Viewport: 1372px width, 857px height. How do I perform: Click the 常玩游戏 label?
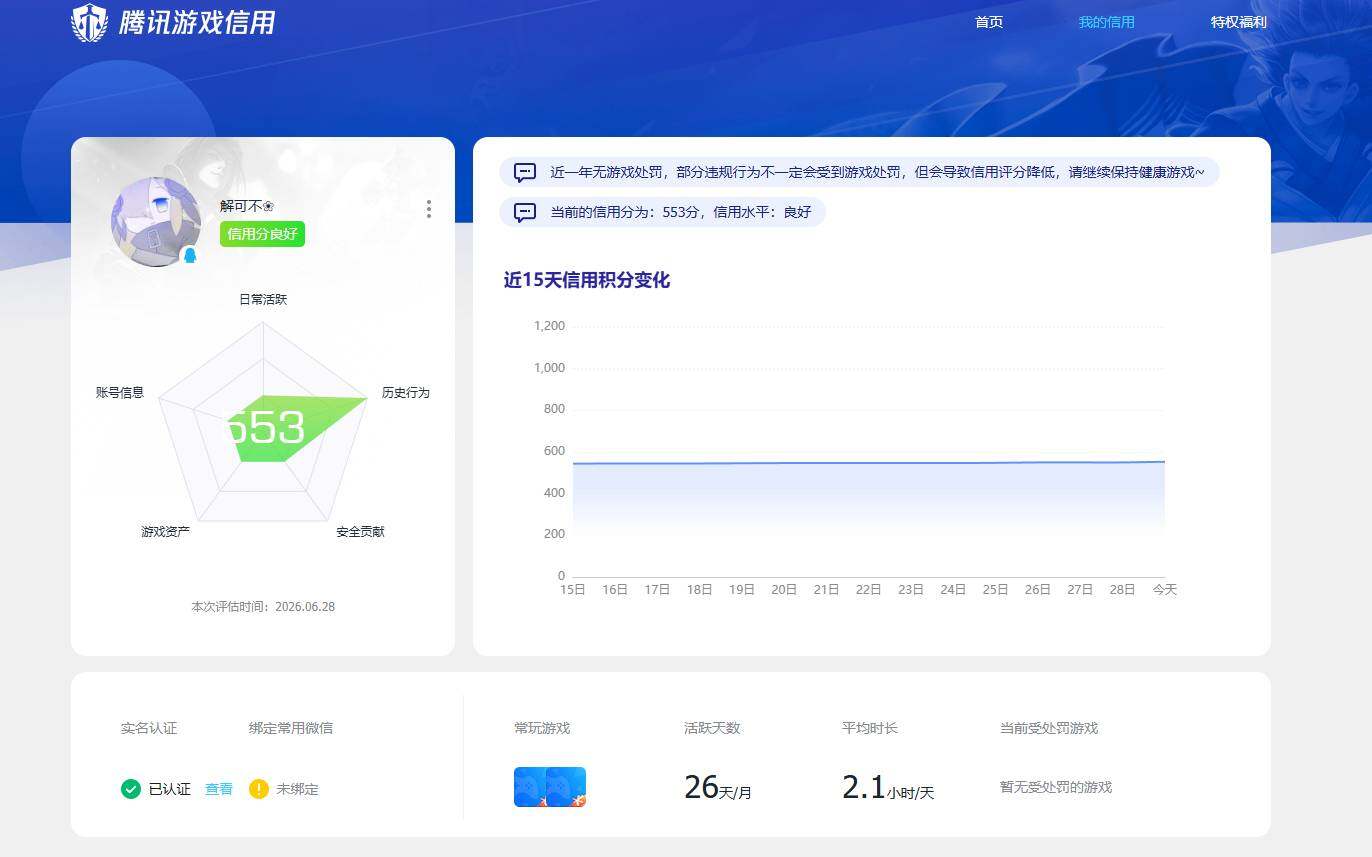[542, 728]
